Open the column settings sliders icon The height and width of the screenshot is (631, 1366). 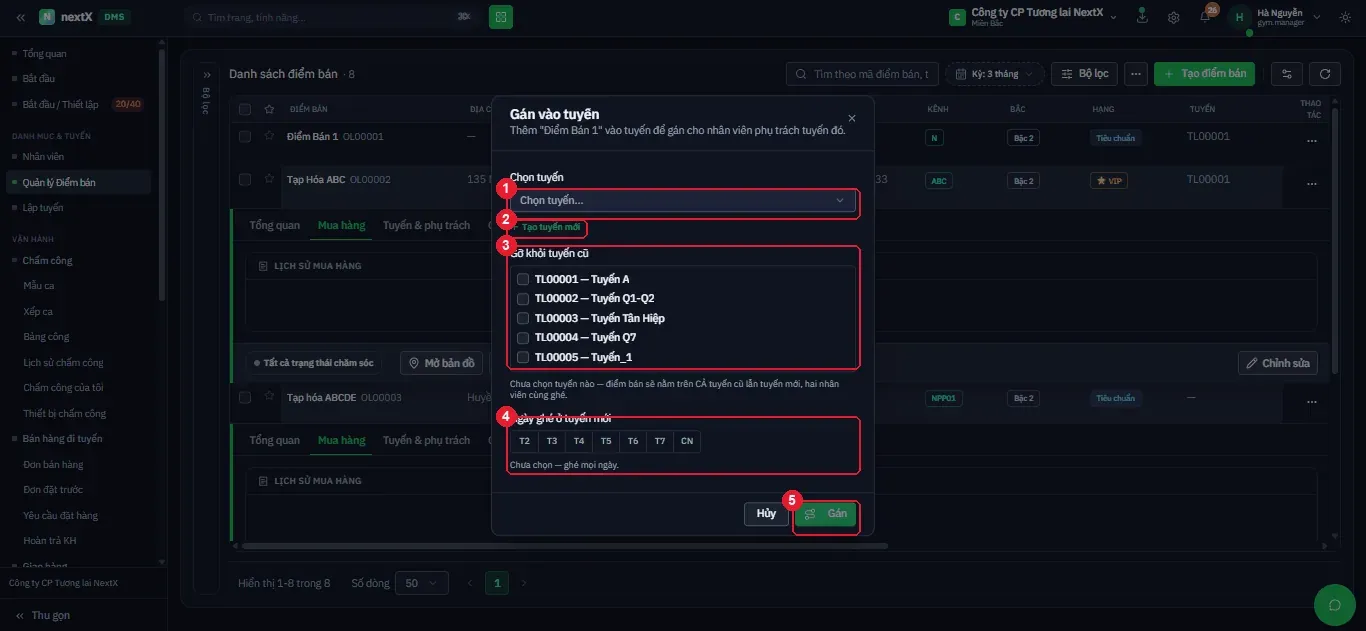pos(1286,74)
